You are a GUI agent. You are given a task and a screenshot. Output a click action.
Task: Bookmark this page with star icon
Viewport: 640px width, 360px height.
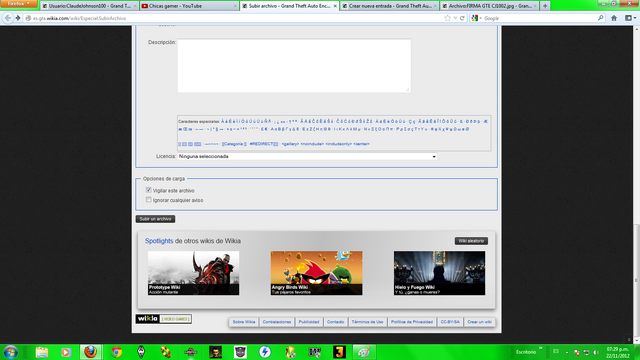click(x=448, y=18)
